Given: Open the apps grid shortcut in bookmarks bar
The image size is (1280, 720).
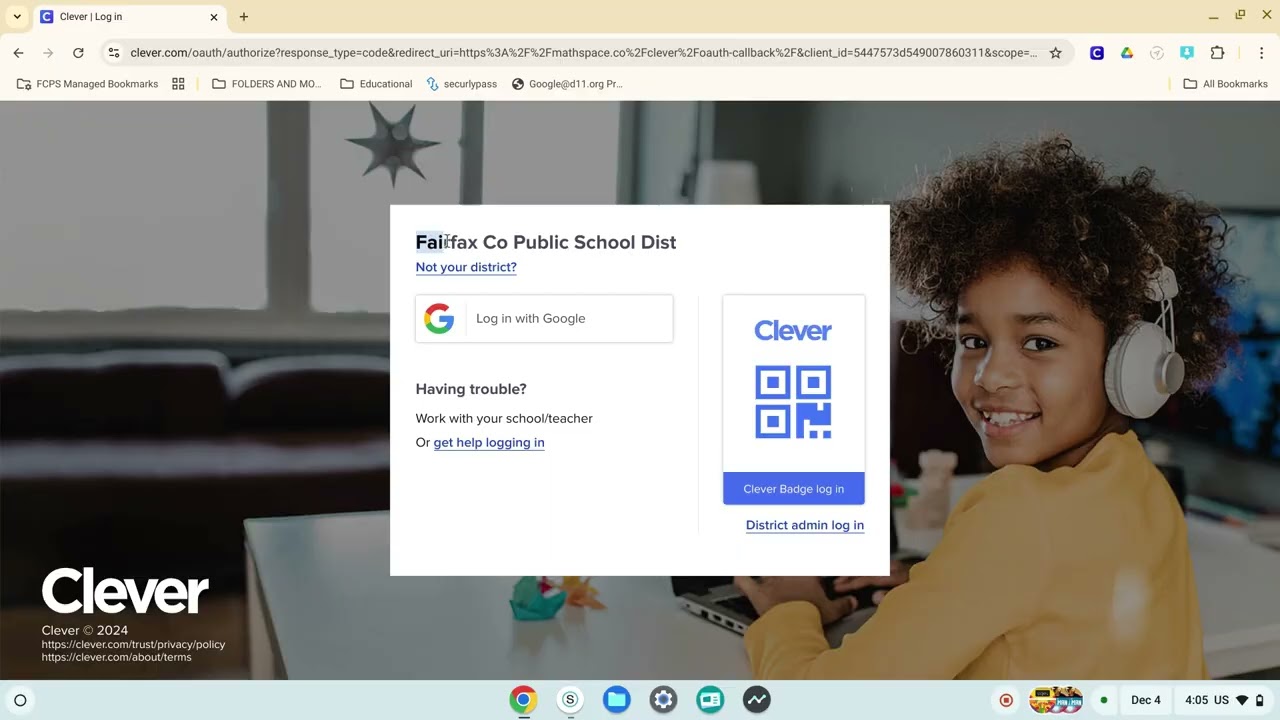Looking at the screenshot, I should pyautogui.click(x=178, y=84).
